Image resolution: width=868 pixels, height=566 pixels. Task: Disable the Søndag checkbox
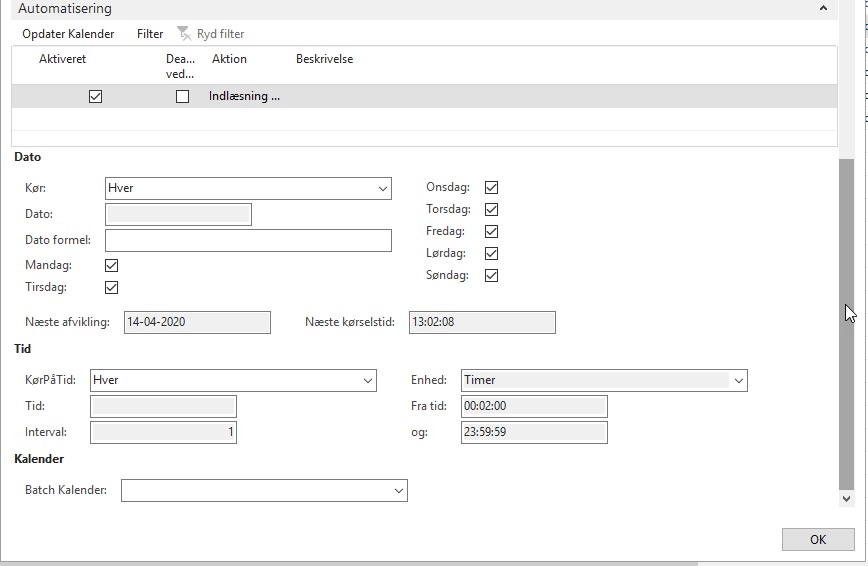(491, 276)
